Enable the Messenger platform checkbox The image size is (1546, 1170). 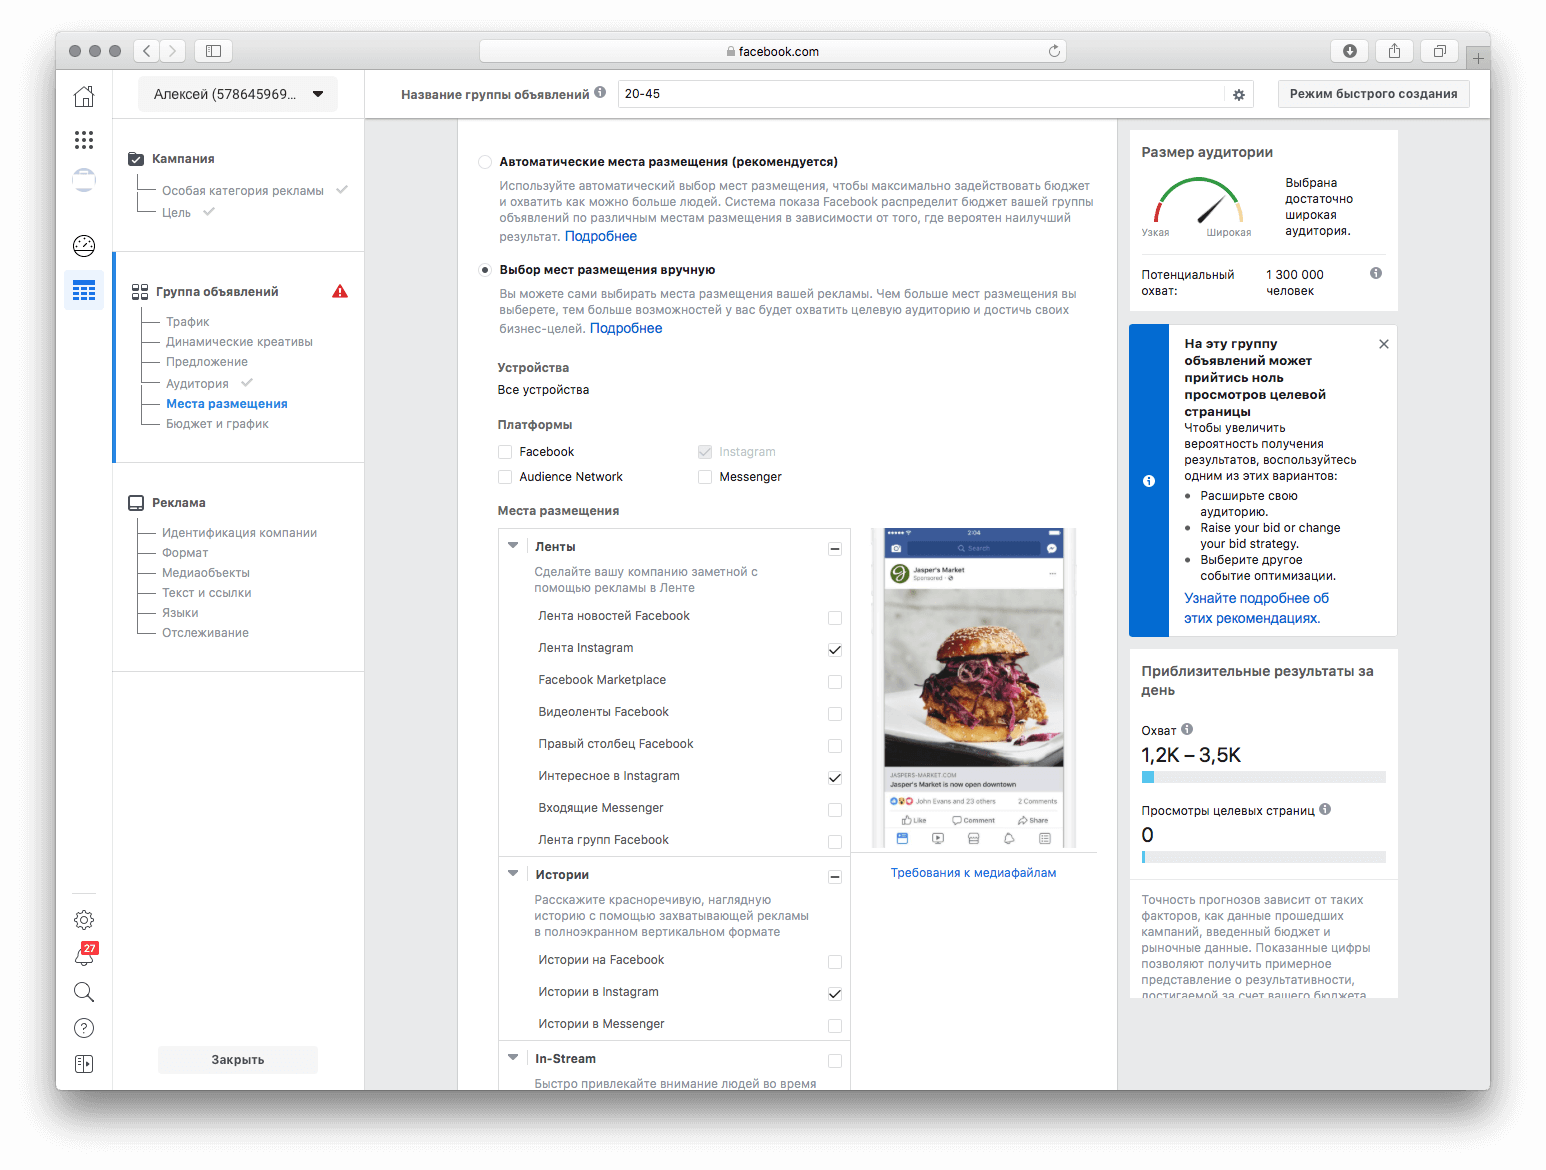pyautogui.click(x=705, y=477)
